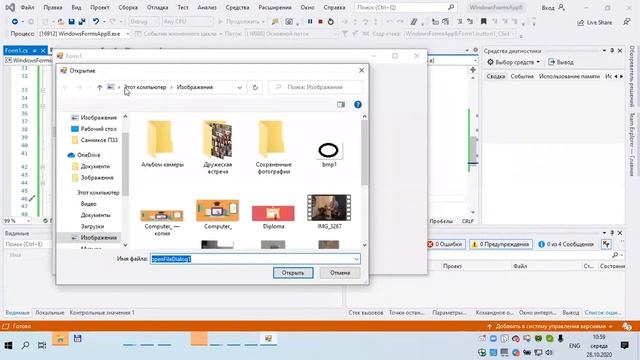Select Загрузки in navigation pane
640x360 pixels.
[x=92, y=226]
